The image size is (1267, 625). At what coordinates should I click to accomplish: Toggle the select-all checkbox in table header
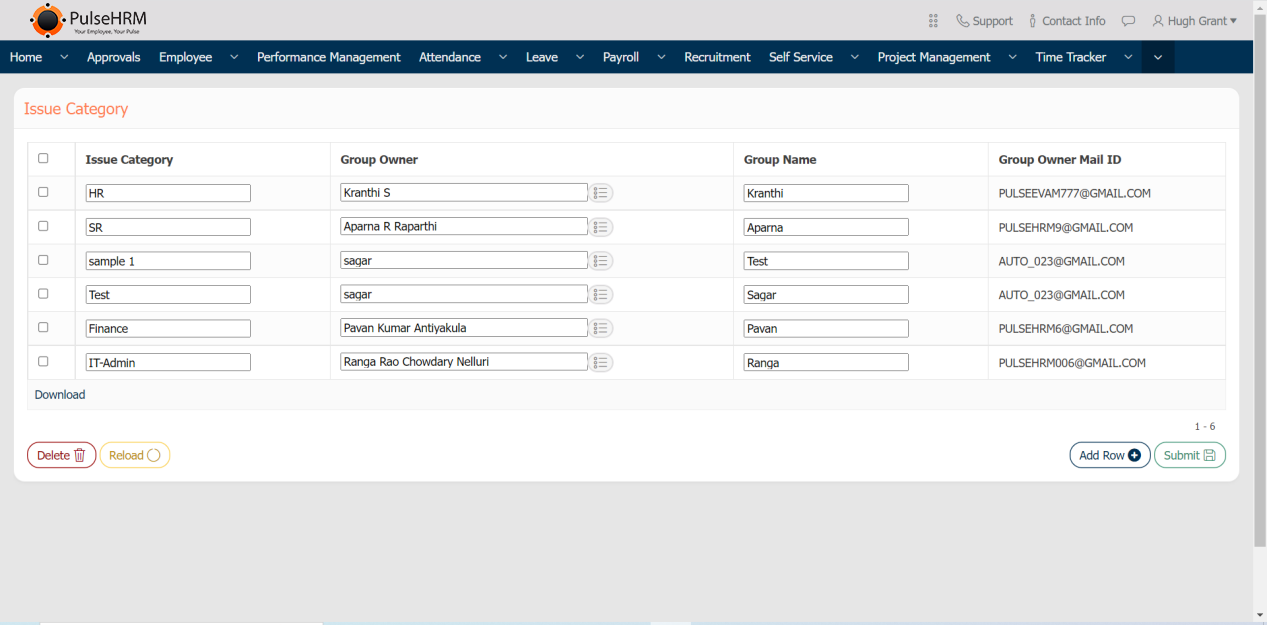click(x=43, y=158)
